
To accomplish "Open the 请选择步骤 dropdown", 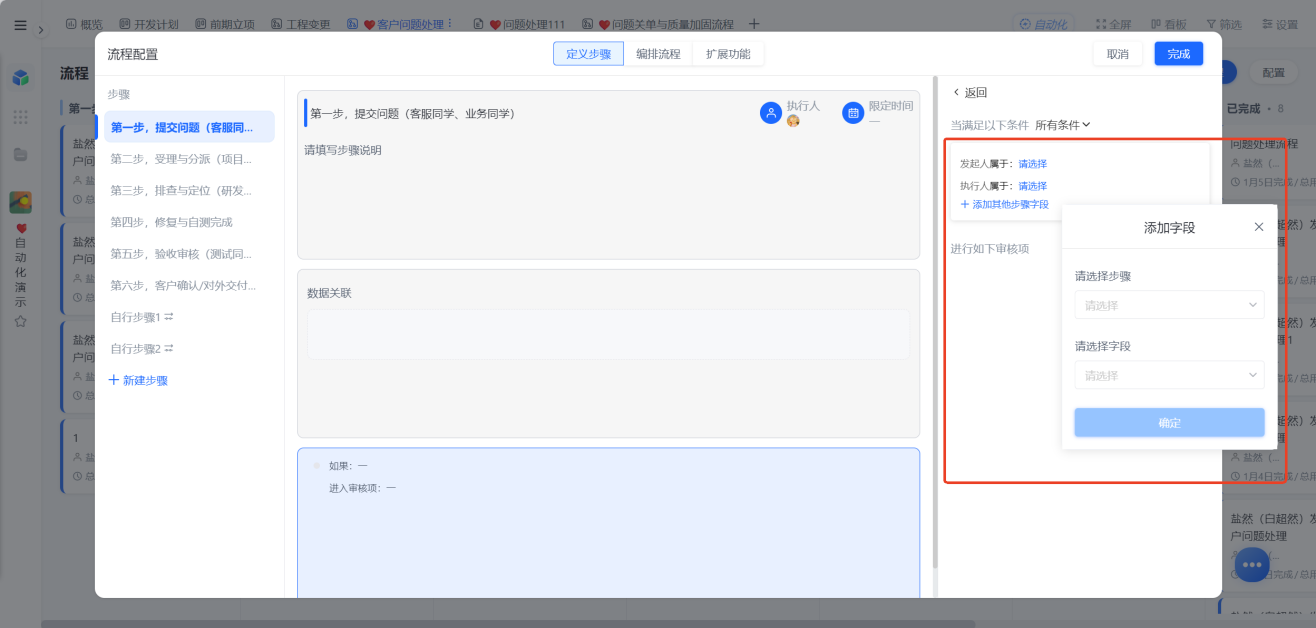I will point(1169,305).
